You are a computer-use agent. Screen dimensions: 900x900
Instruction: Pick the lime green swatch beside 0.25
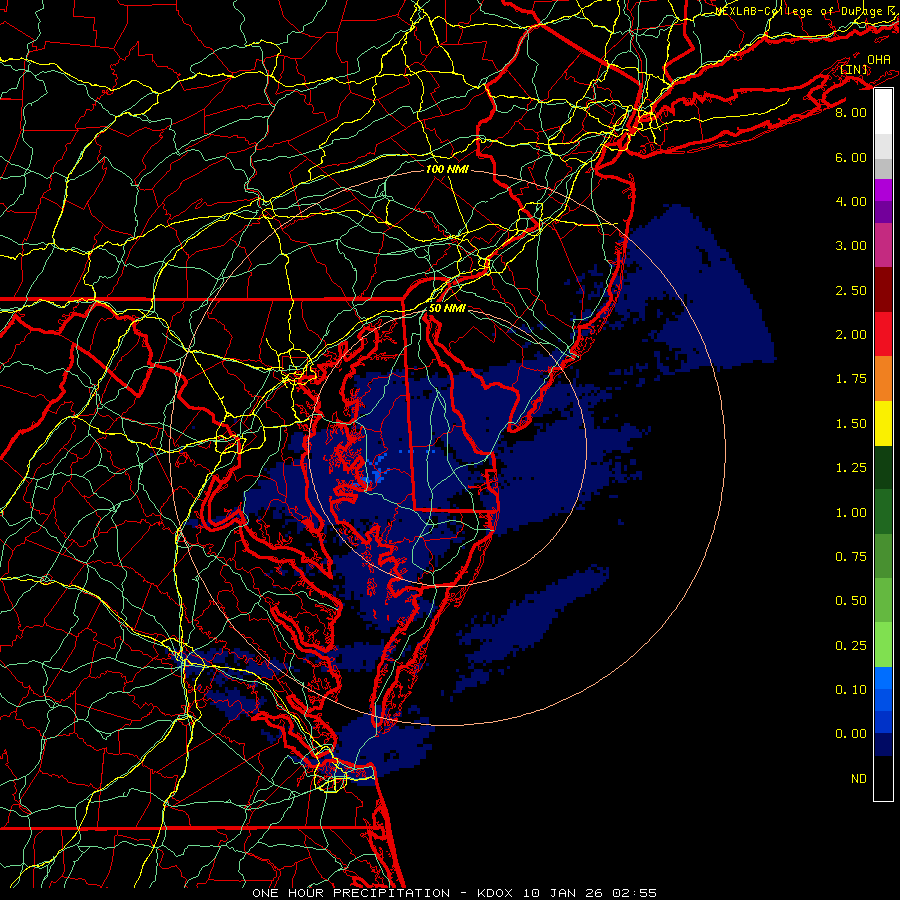coord(883,645)
